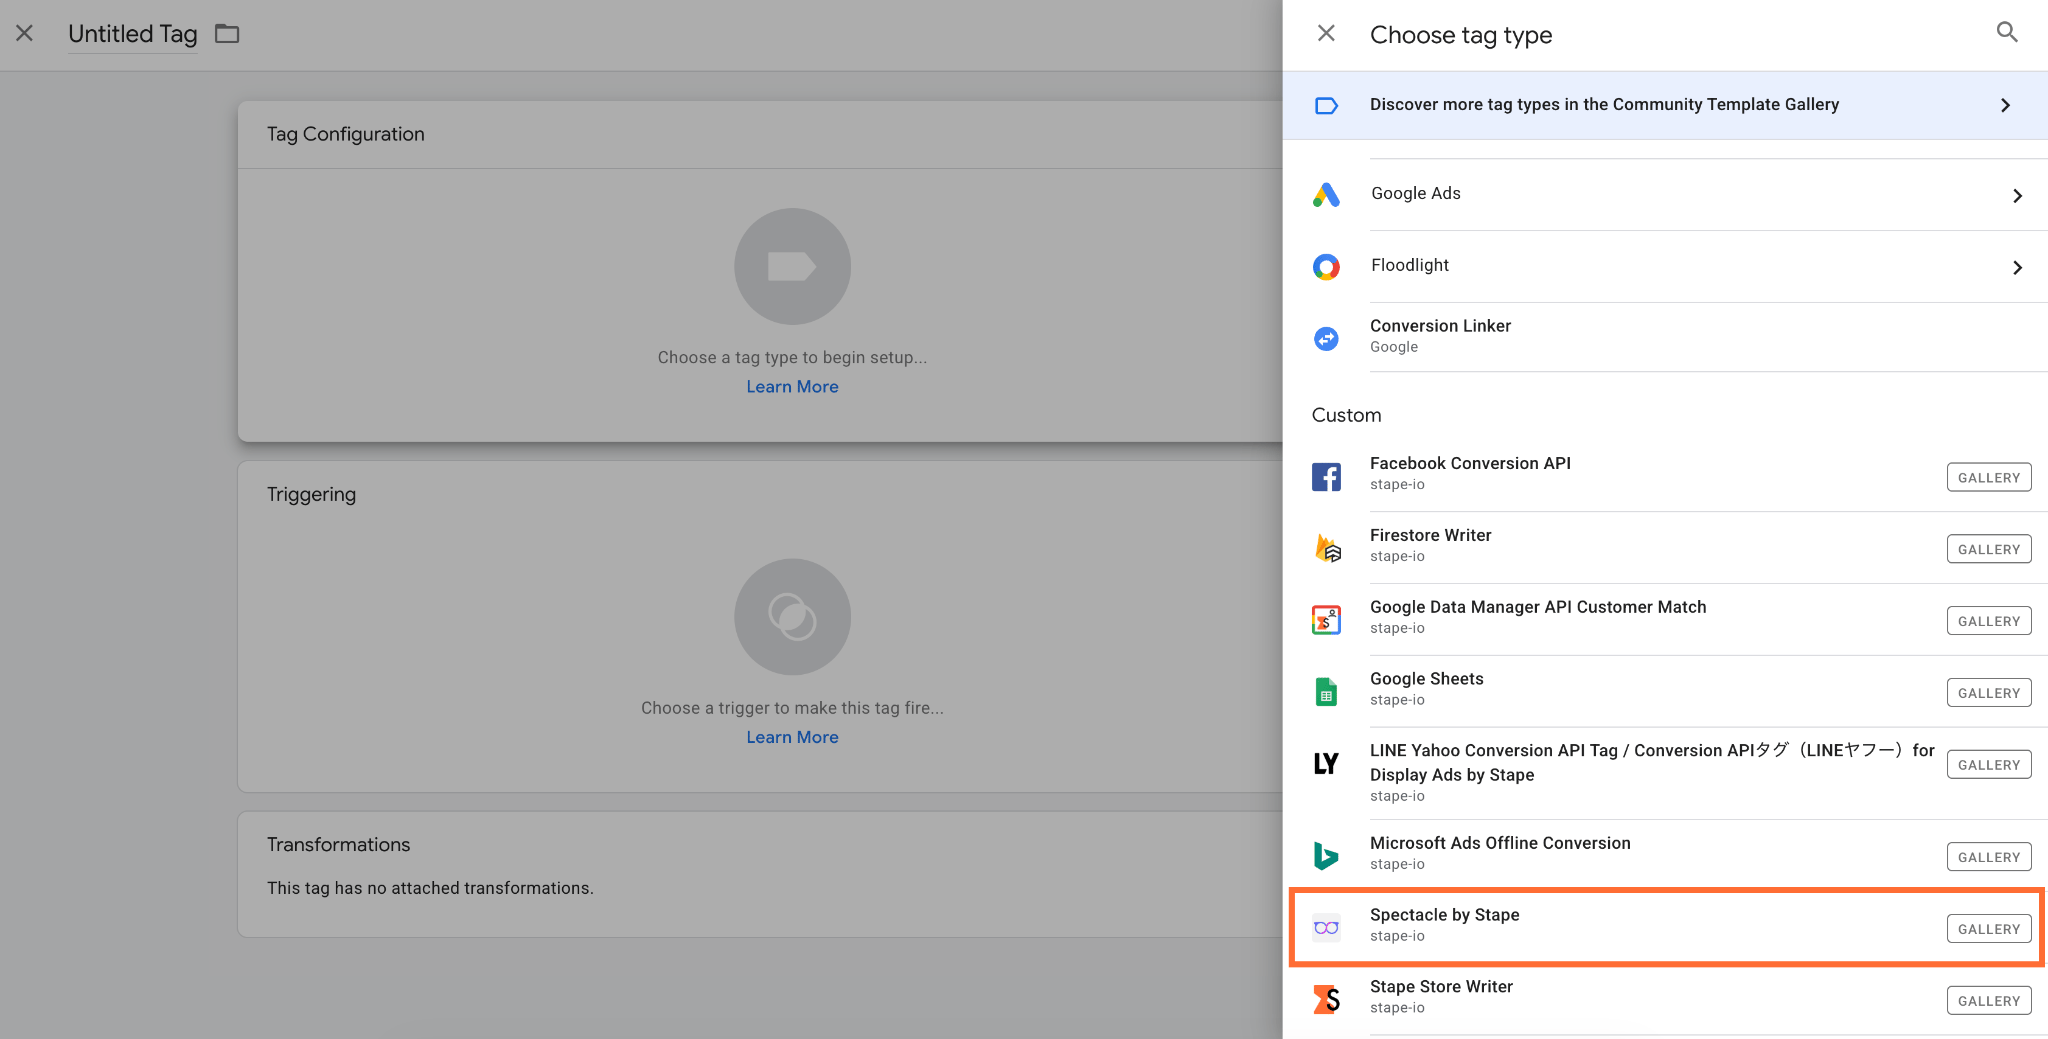Open Discover more tag types in Gallery

1665,105
